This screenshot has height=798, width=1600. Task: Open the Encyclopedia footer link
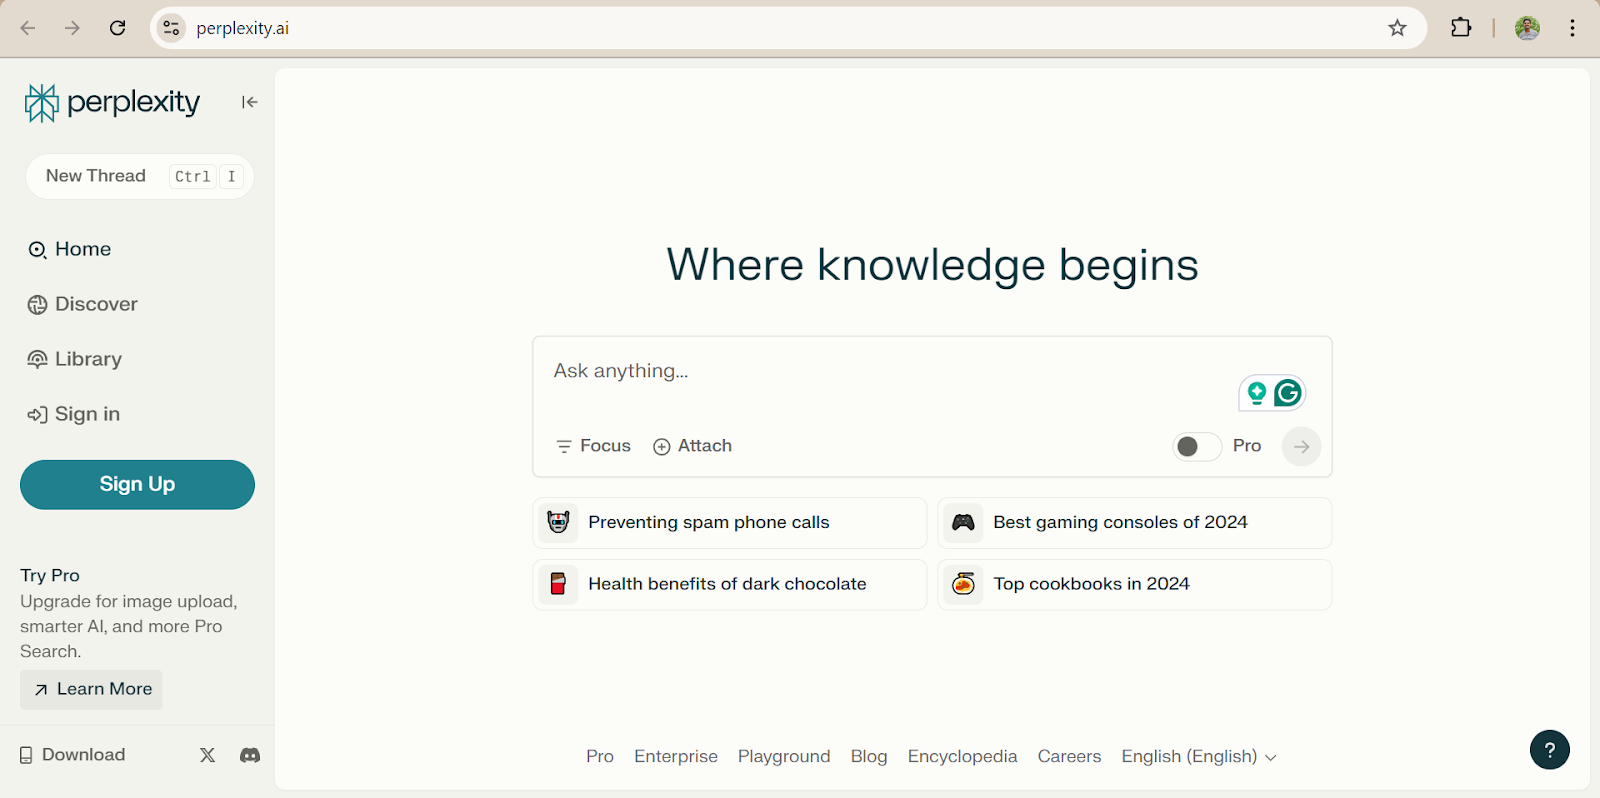[962, 756]
